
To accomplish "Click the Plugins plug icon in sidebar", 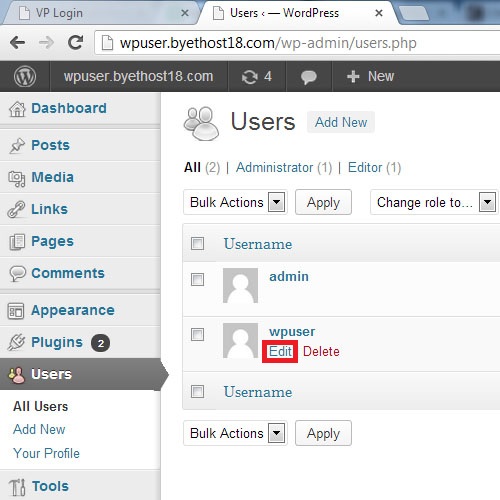I will tap(16, 342).
